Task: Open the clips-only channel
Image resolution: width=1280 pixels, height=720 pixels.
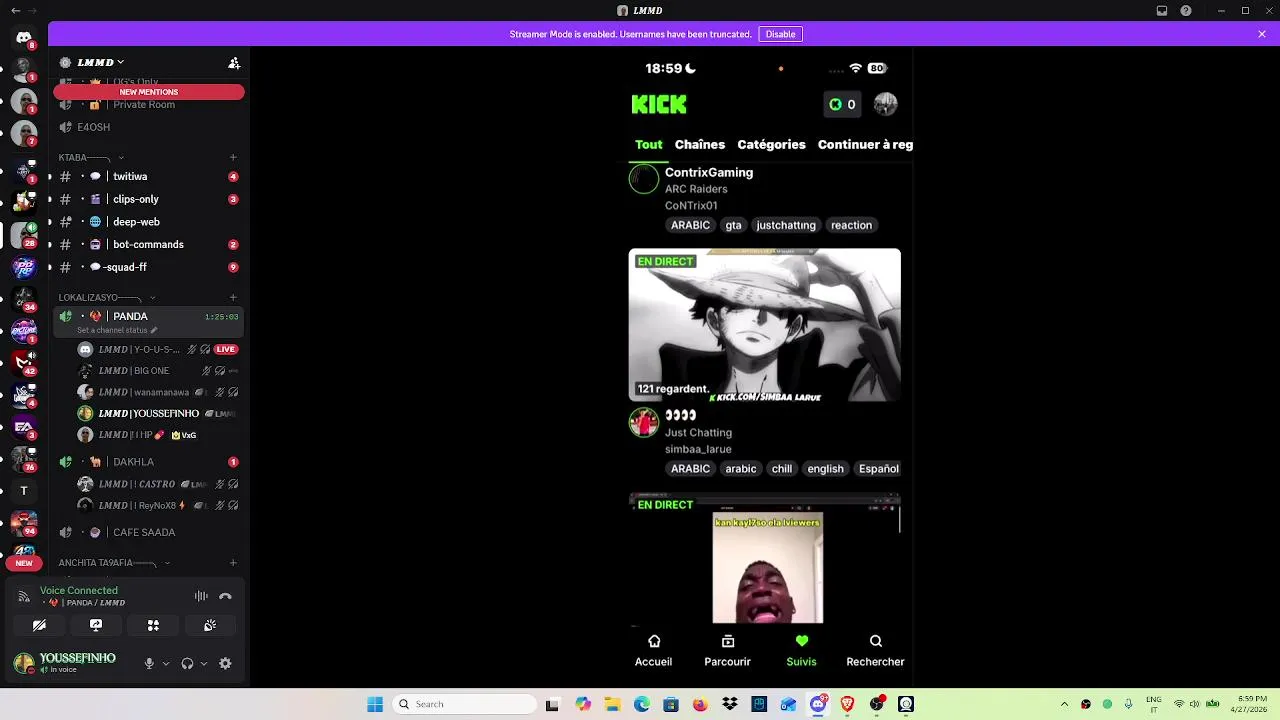Action: click(148, 200)
